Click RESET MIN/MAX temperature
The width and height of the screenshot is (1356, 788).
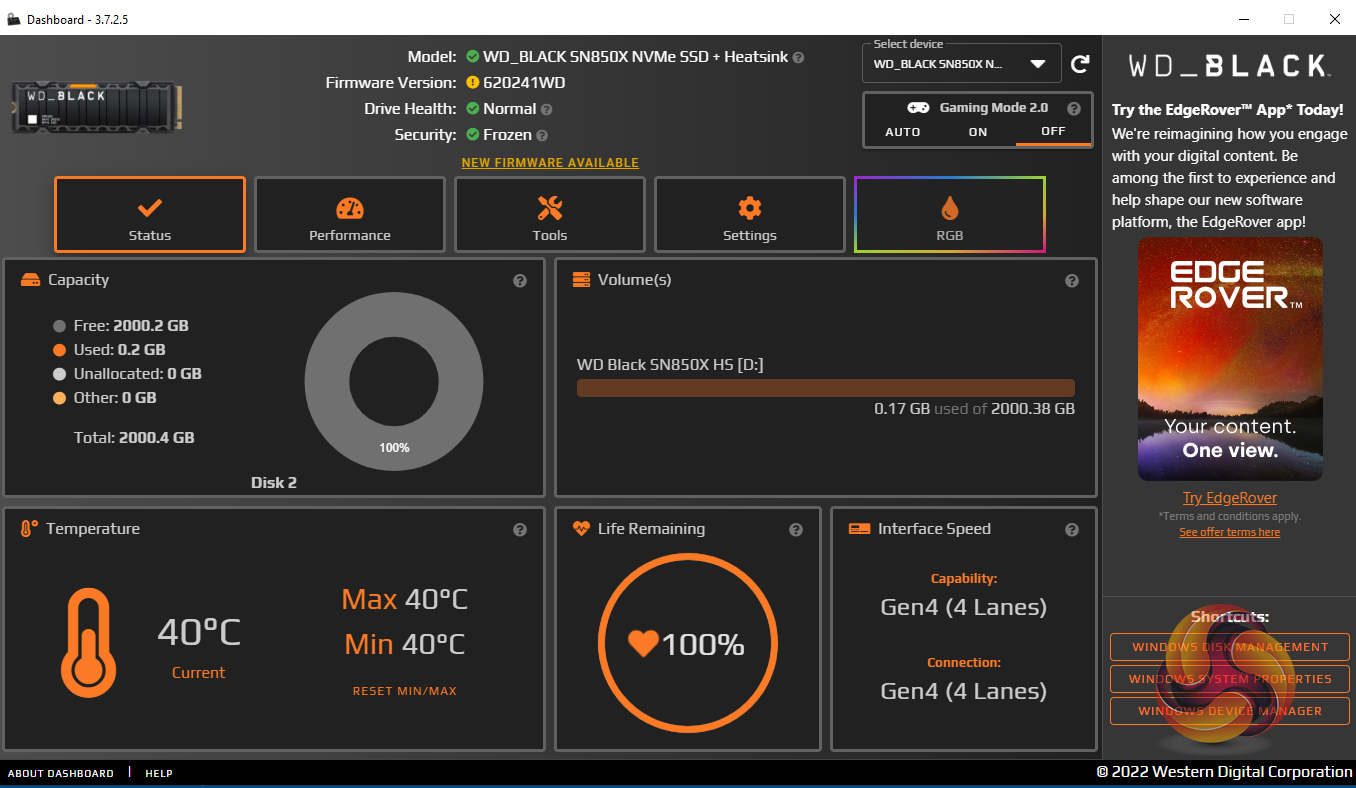pos(405,691)
